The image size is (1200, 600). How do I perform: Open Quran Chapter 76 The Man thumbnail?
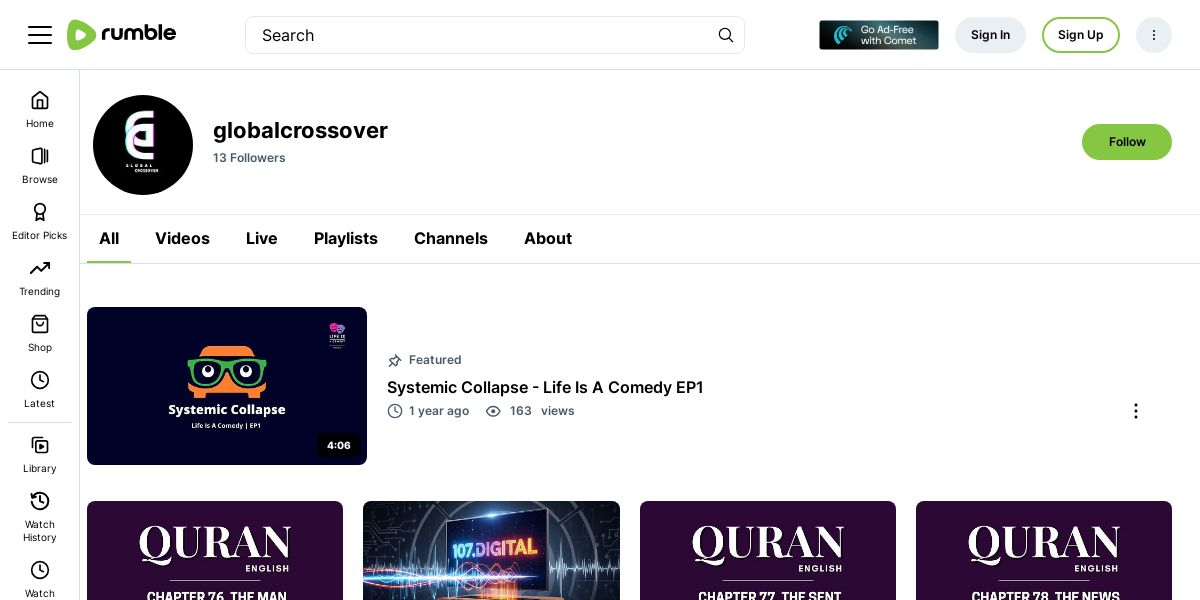pyautogui.click(x=215, y=550)
